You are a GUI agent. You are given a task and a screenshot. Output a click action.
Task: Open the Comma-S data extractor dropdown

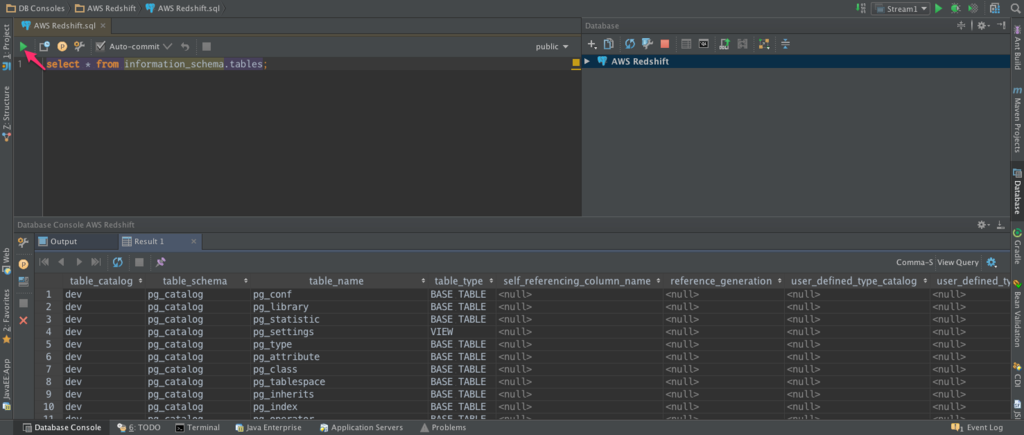(914, 262)
